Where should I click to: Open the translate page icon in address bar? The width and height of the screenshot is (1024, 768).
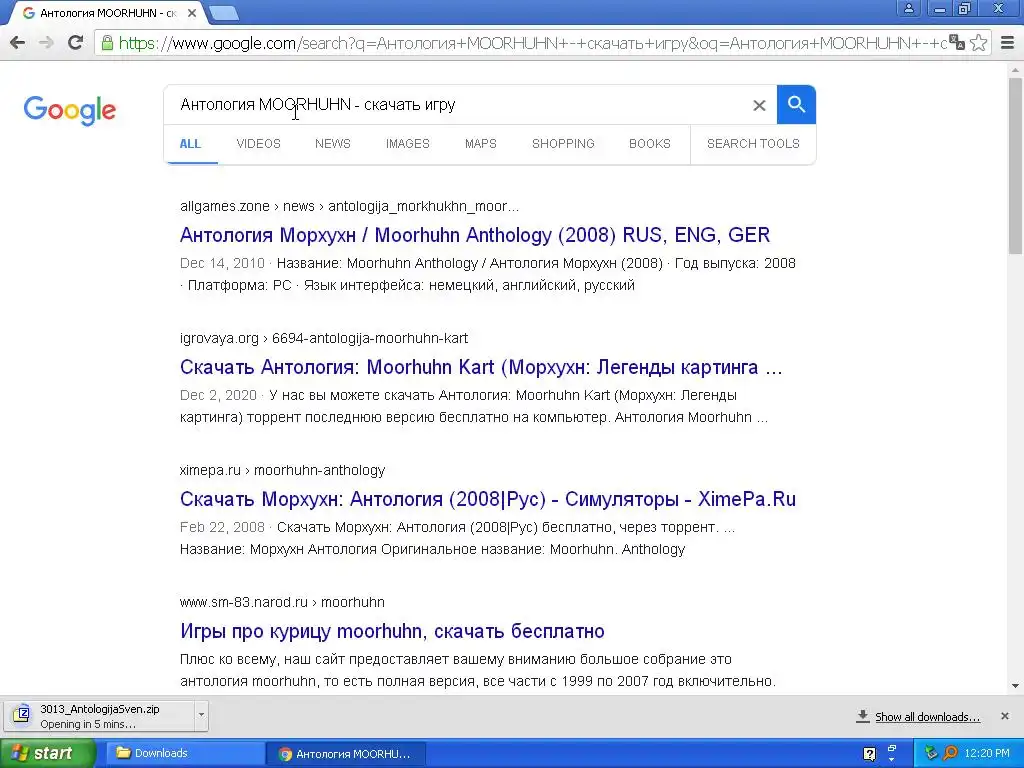click(x=957, y=43)
